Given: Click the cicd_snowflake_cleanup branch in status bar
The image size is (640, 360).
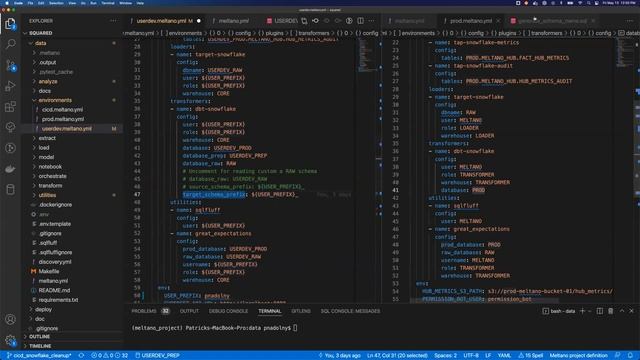Looking at the screenshot, I should [40, 356].
